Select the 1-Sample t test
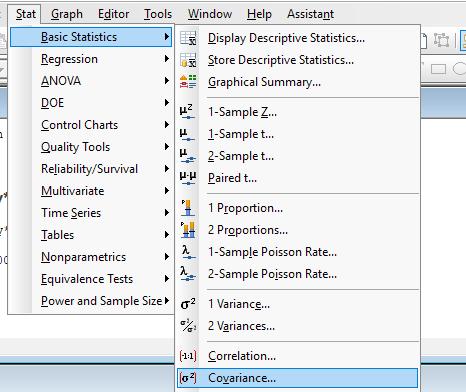Viewport: 466px width, 392px height. (x=297, y=134)
